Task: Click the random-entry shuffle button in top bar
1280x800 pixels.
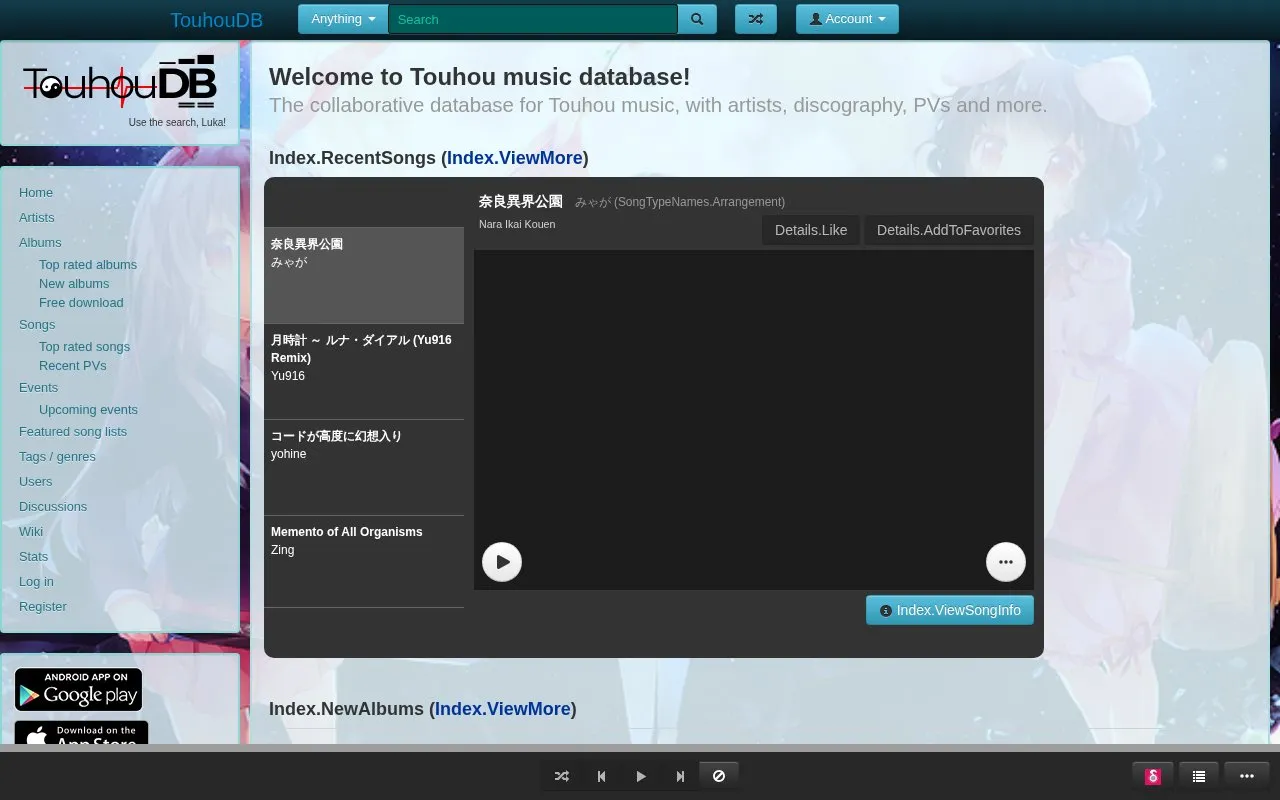Action: point(756,19)
